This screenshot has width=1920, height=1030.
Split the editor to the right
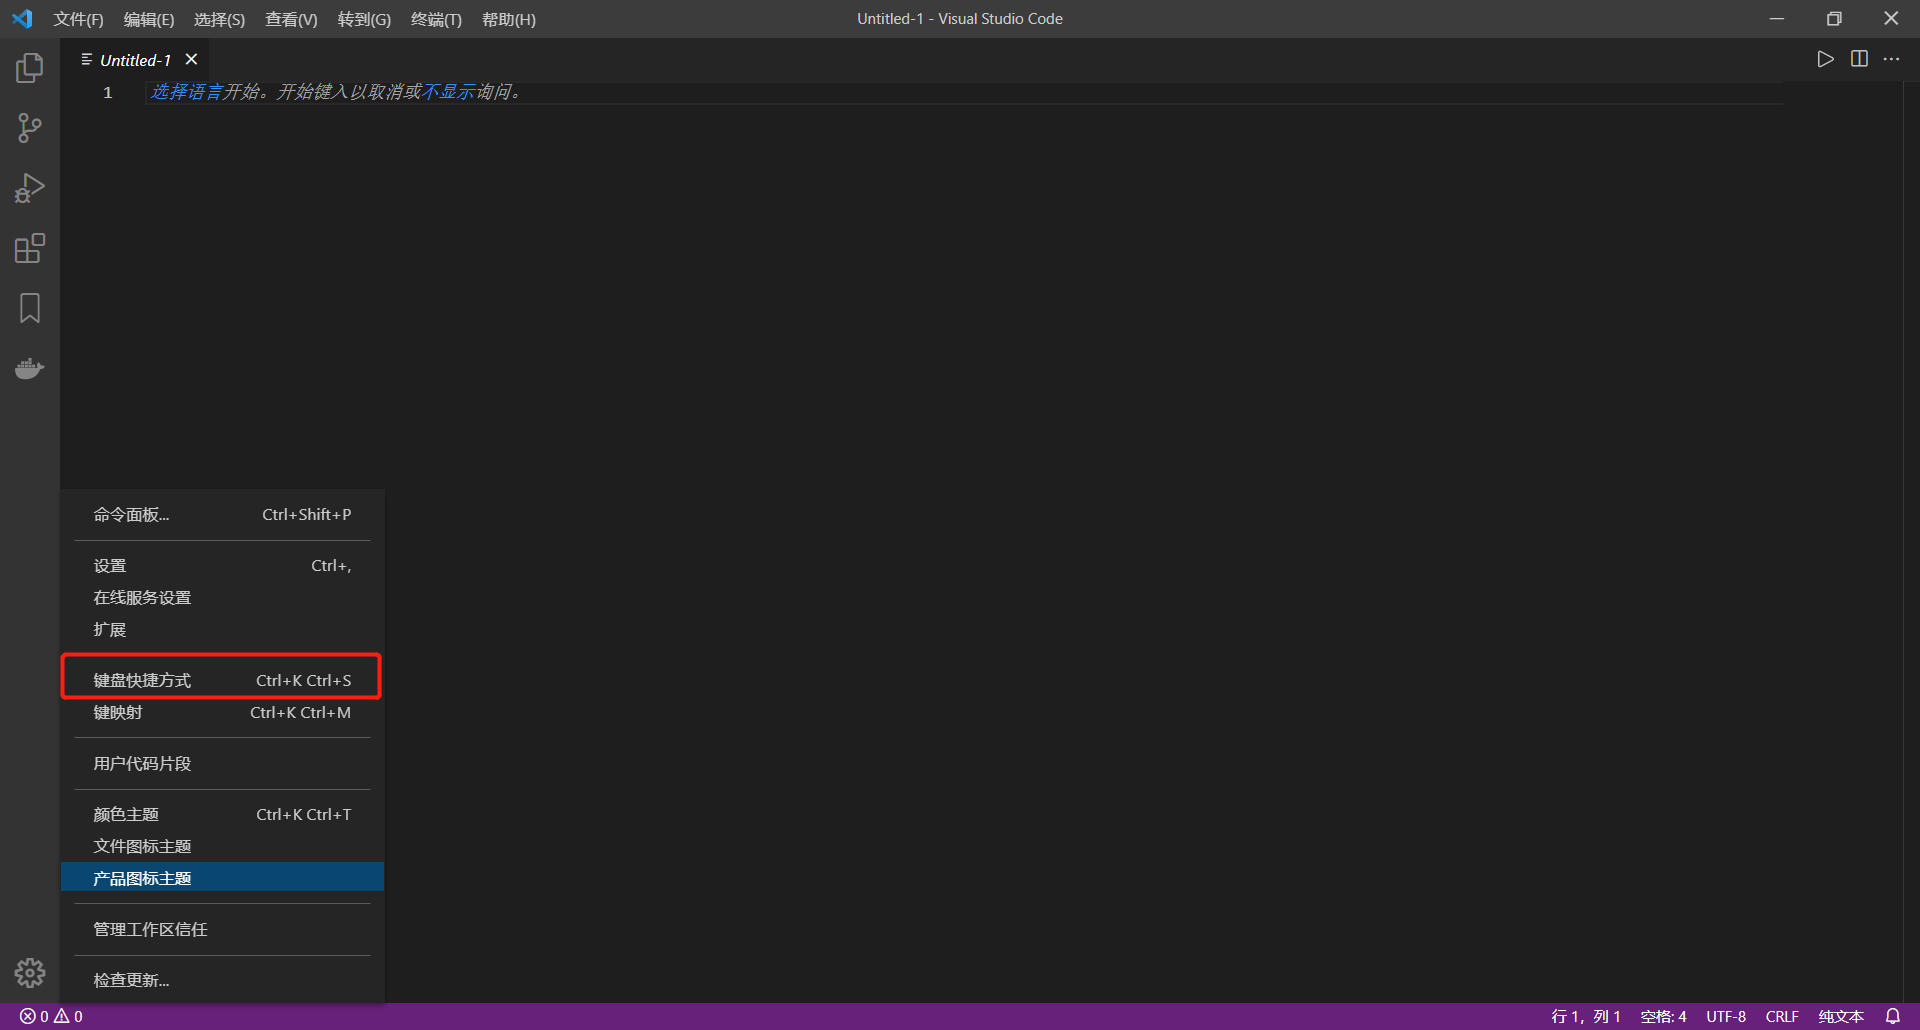tap(1859, 59)
